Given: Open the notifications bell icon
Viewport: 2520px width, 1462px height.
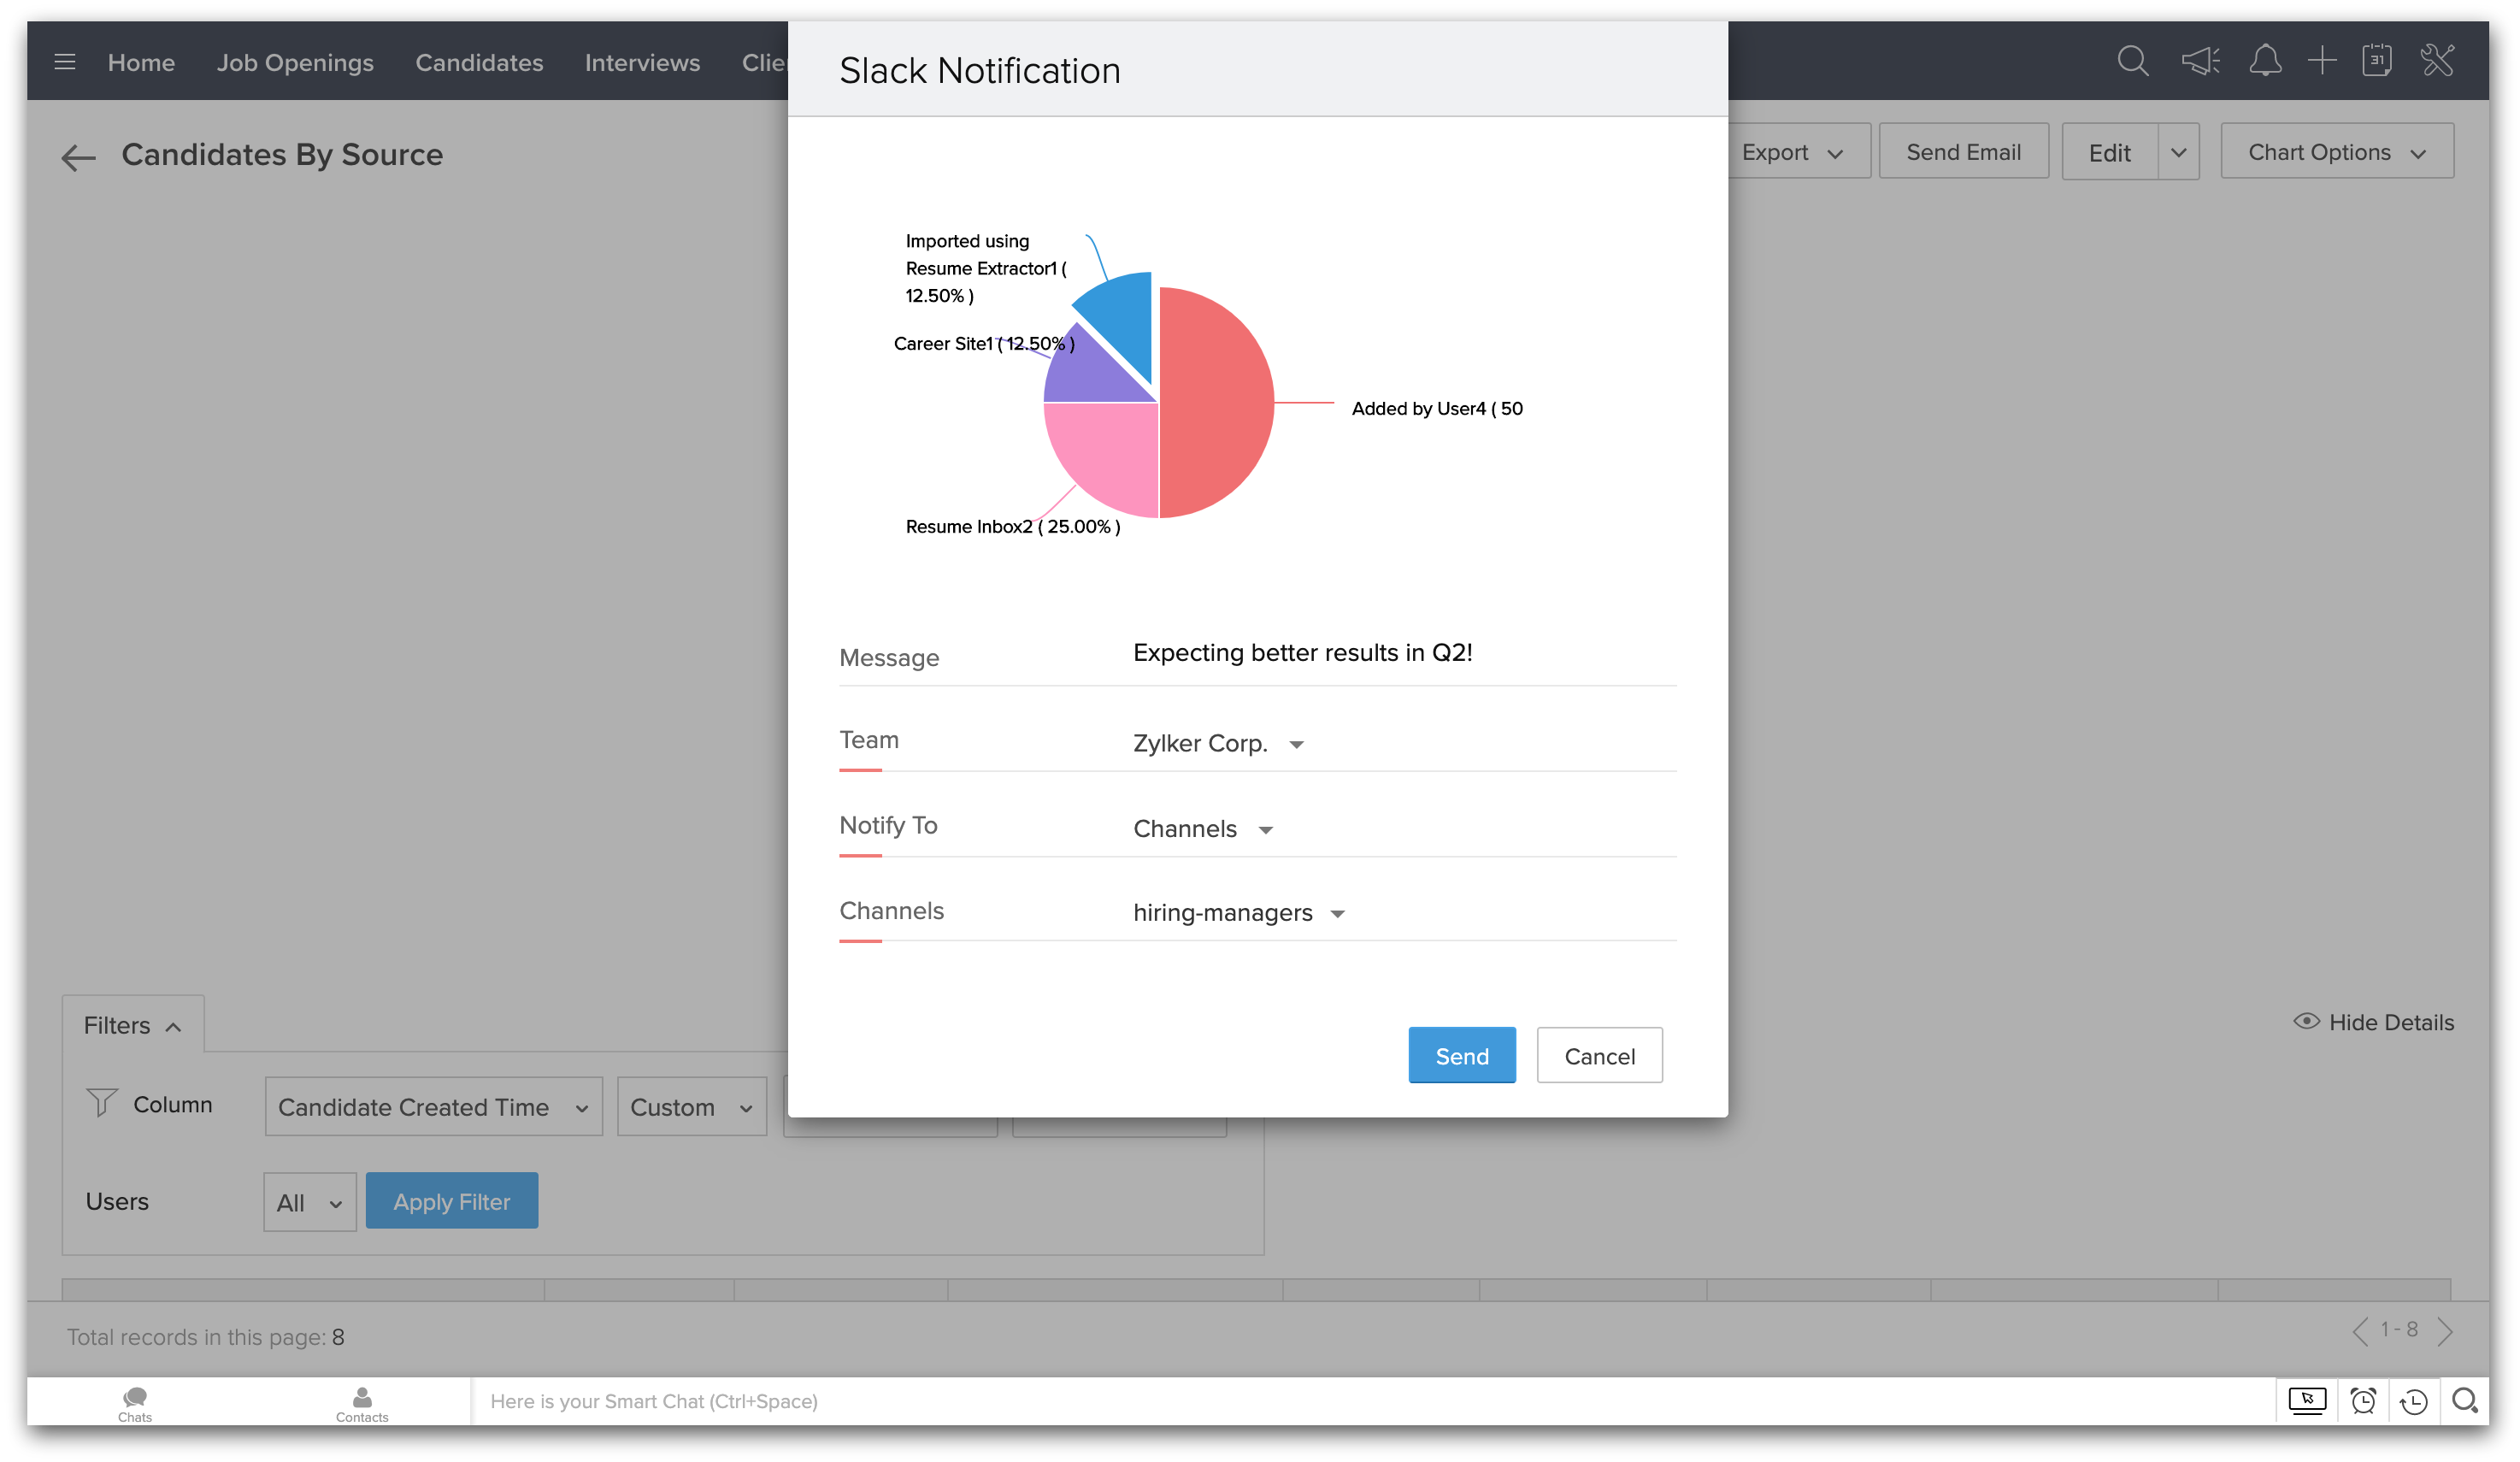Looking at the screenshot, I should 2265,61.
